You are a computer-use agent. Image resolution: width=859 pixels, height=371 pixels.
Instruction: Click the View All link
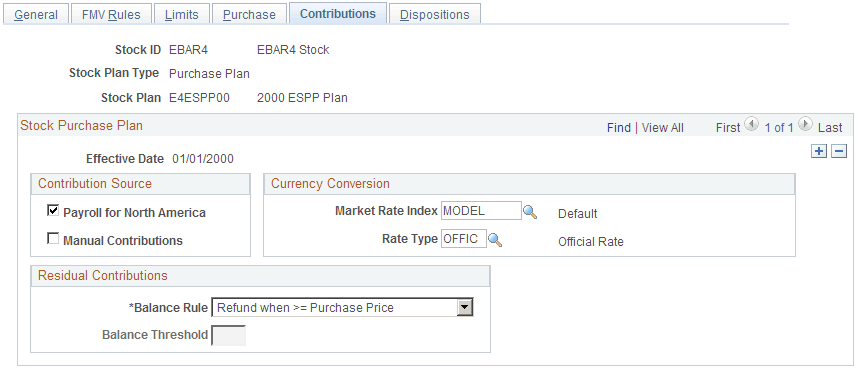tap(663, 128)
